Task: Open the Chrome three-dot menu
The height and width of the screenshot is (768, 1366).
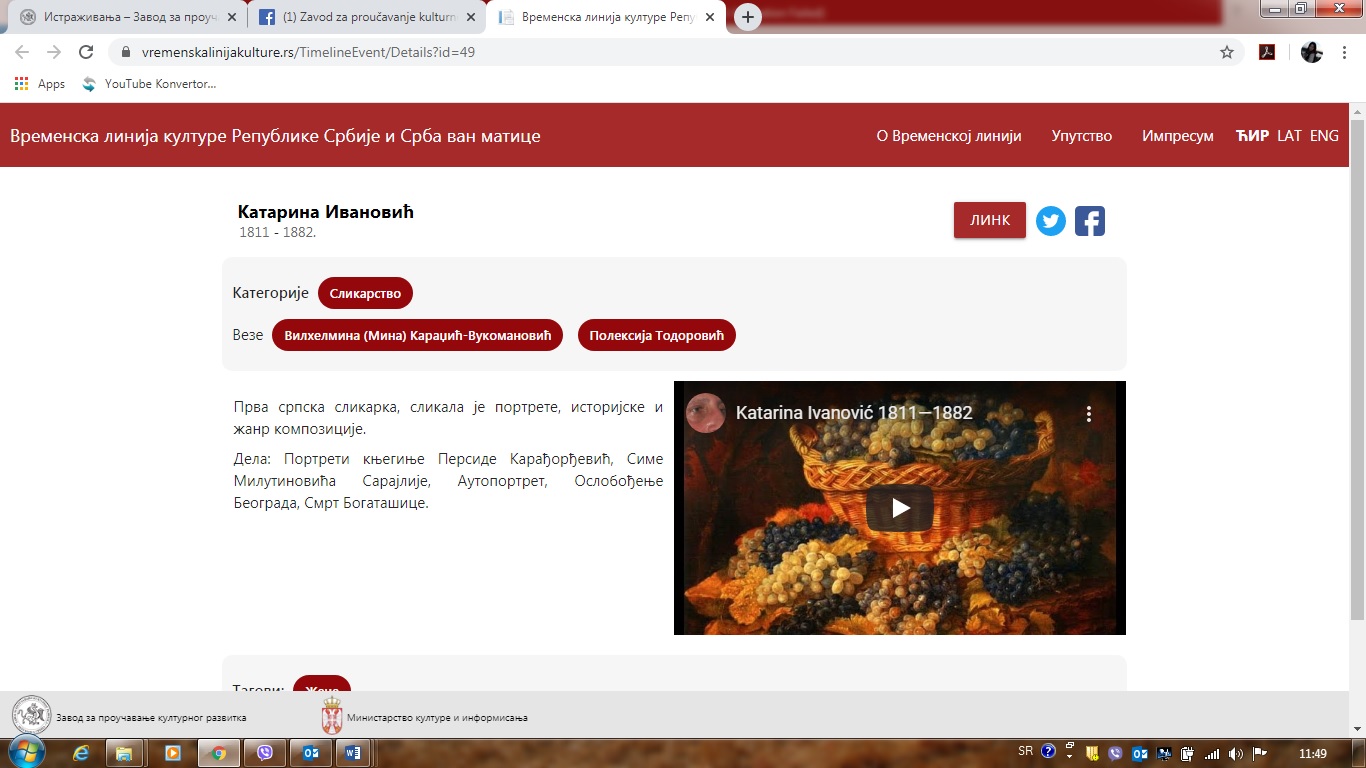Action: (x=1345, y=53)
